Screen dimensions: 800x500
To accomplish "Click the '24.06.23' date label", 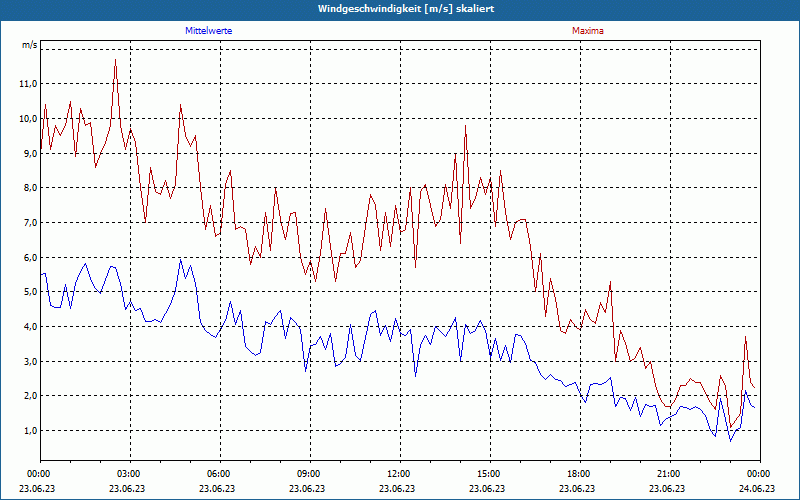I will (757, 488).
